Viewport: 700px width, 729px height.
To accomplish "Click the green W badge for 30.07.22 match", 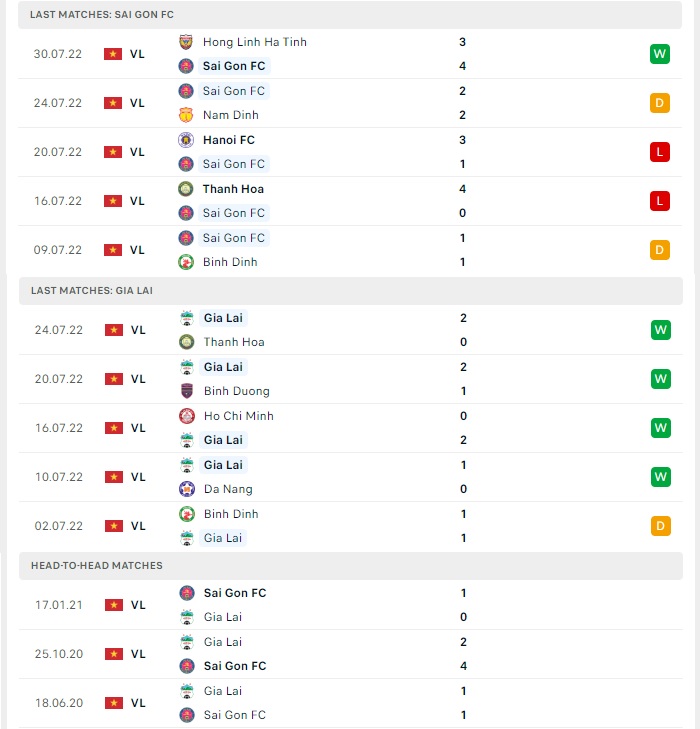I will click(x=660, y=54).
